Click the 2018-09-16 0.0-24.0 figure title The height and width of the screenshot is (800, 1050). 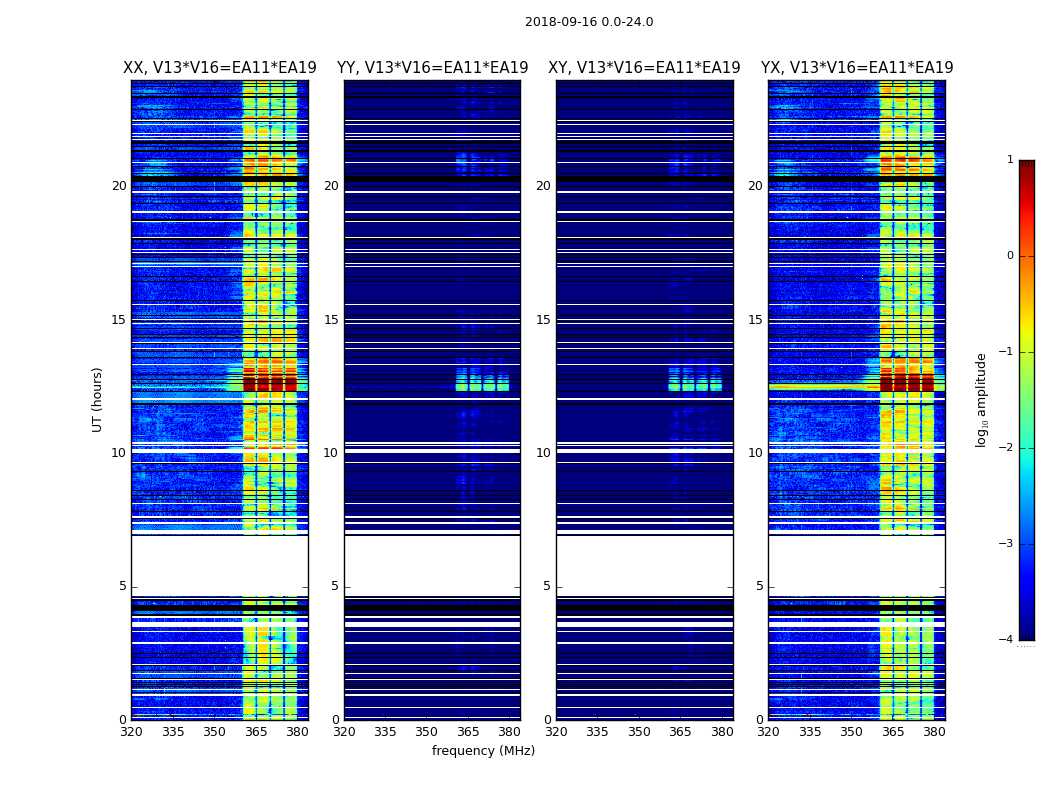[x=589, y=21]
